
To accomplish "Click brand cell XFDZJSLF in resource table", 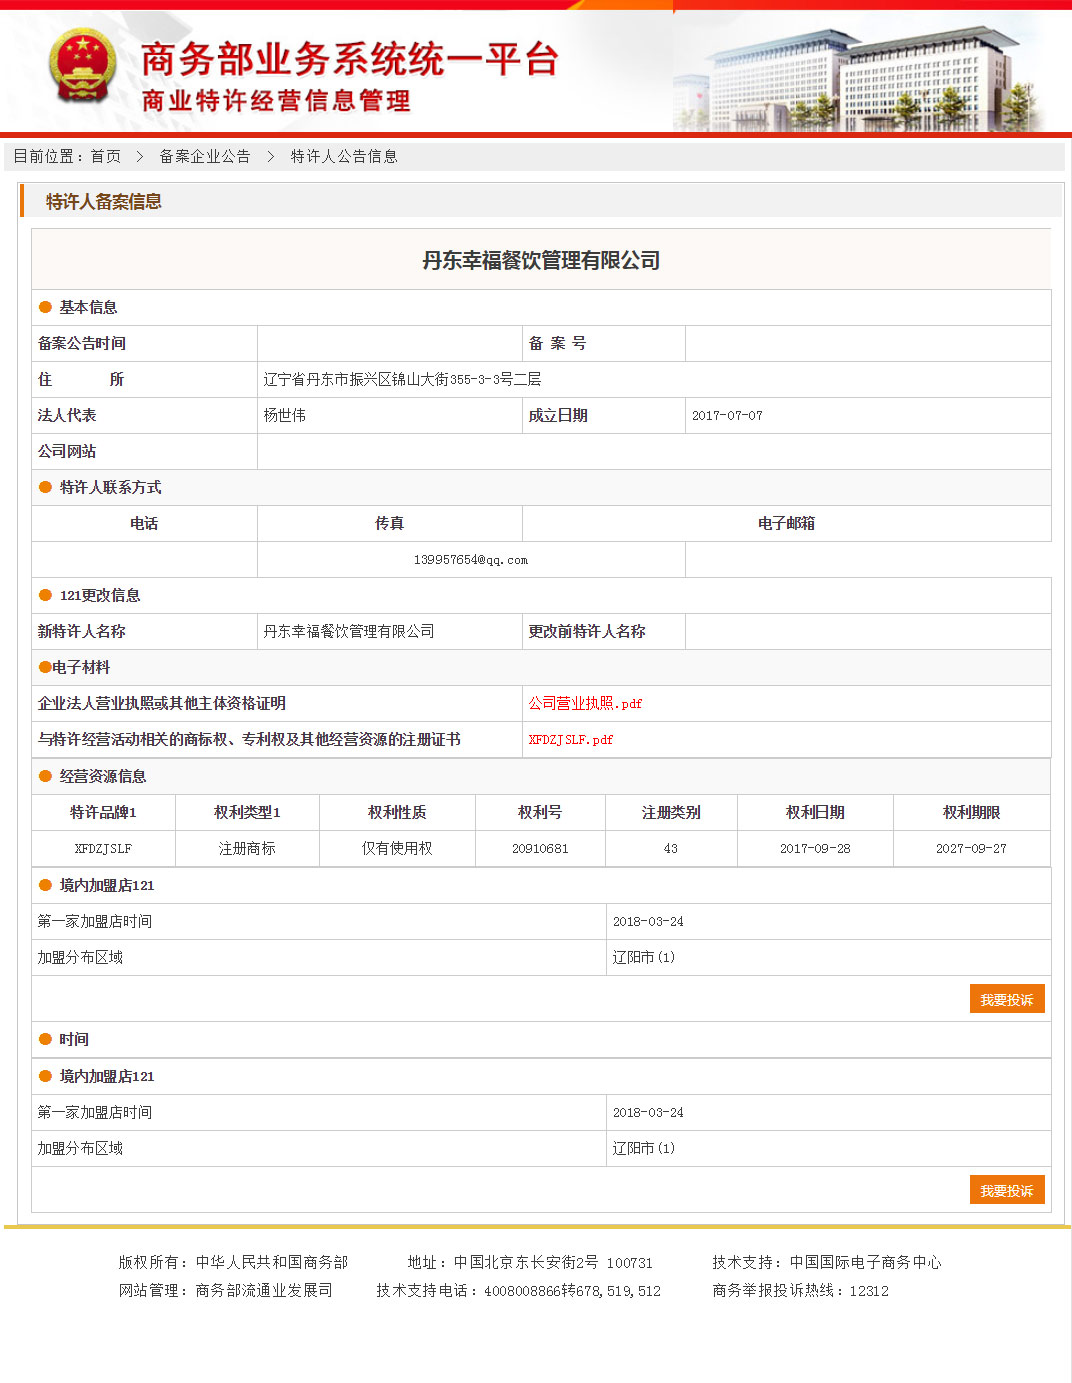I will pos(103,848).
